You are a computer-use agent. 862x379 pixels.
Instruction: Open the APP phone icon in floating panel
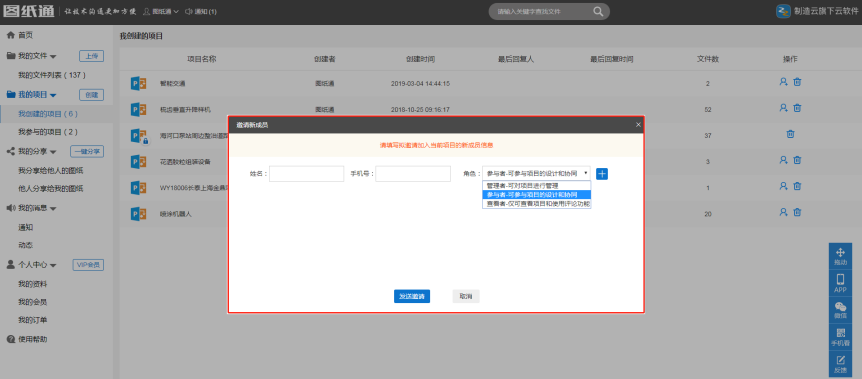[840, 282]
